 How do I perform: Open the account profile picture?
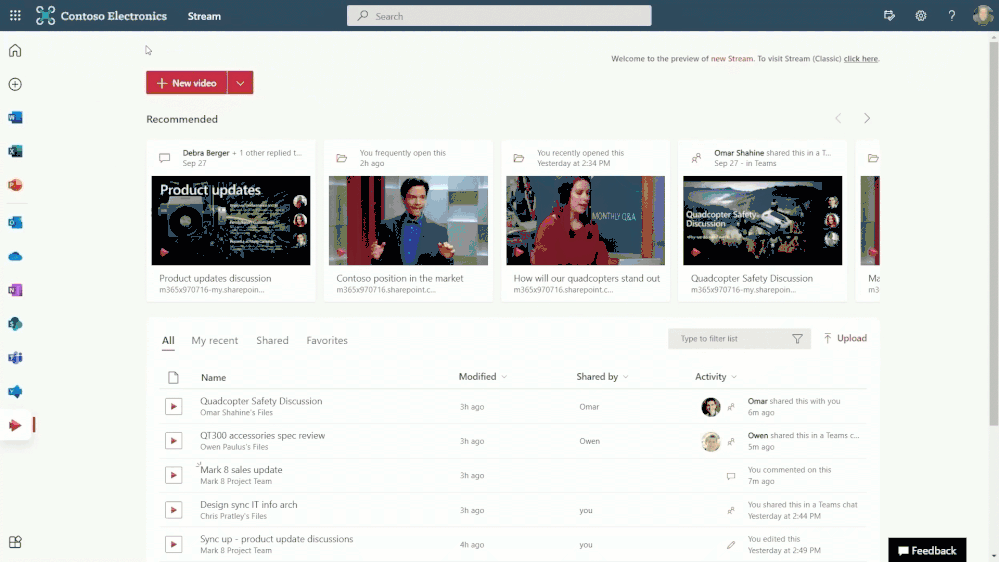[982, 15]
